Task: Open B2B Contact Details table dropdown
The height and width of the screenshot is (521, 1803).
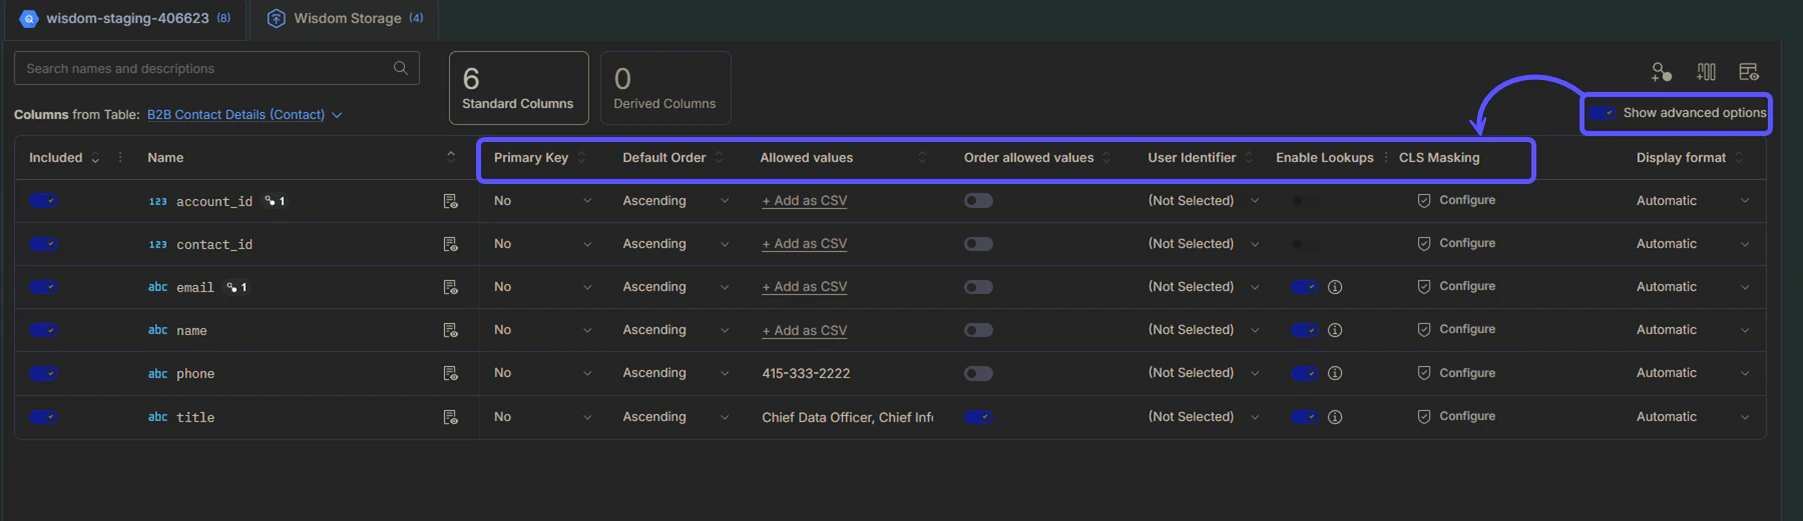Action: point(245,114)
